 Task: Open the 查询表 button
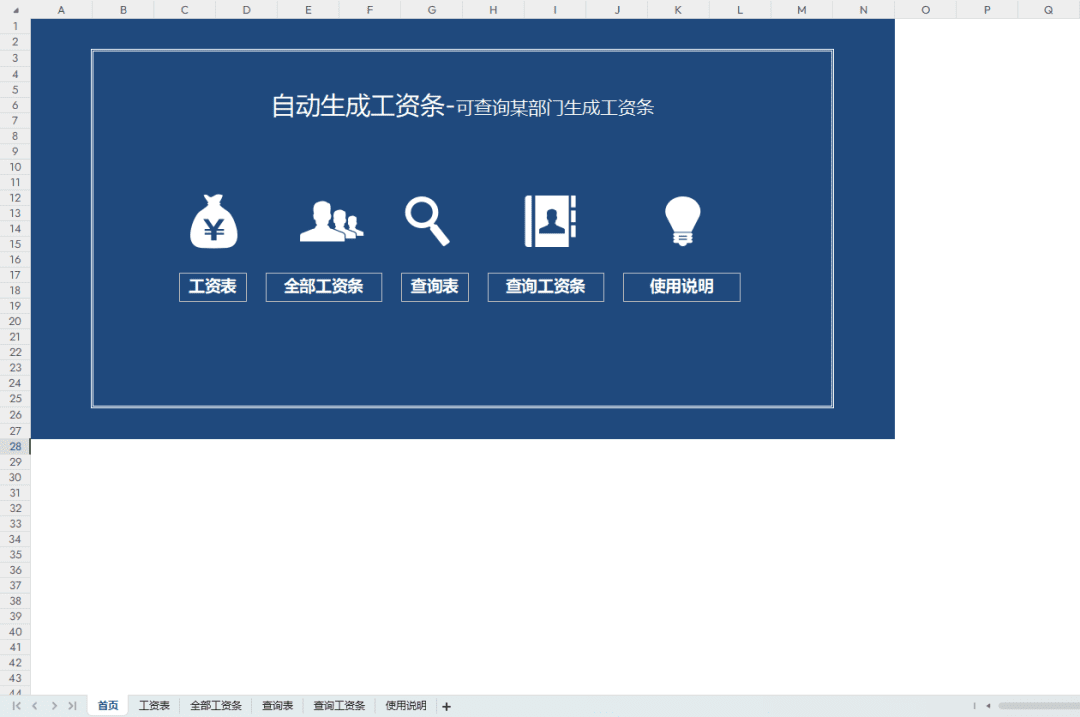[435, 287]
